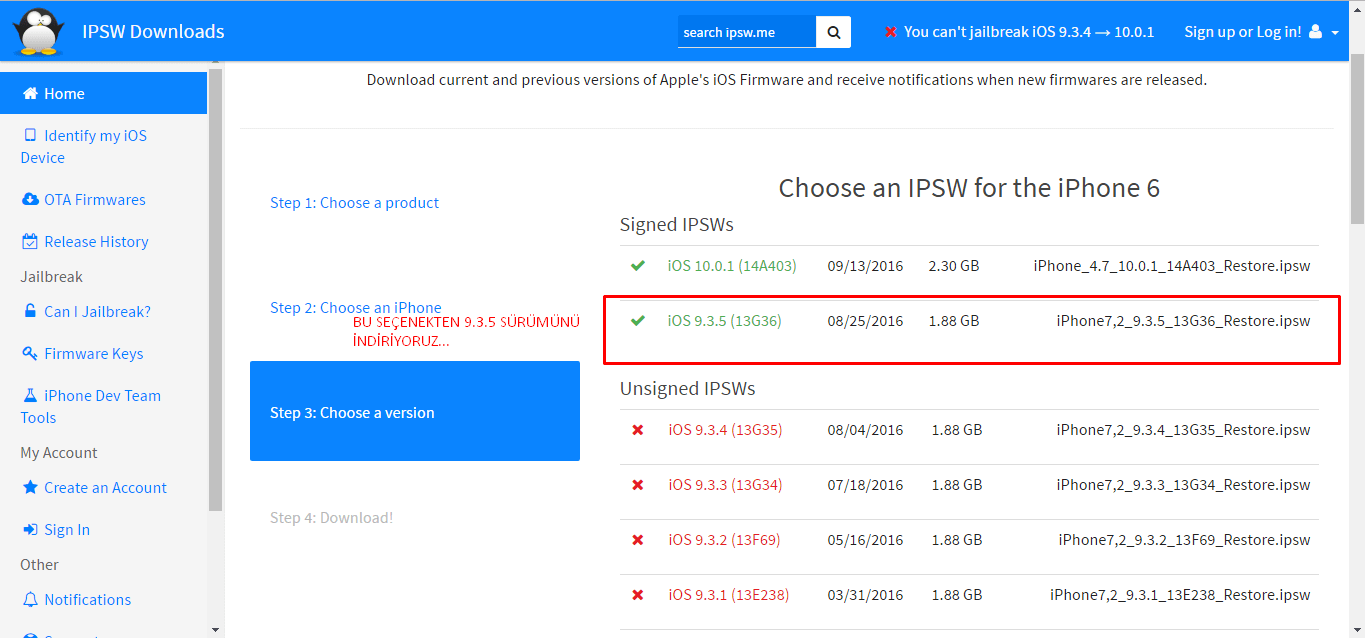Go back to Step 2: Choose an iPhone
This screenshot has width=1365, height=638.
356,308
